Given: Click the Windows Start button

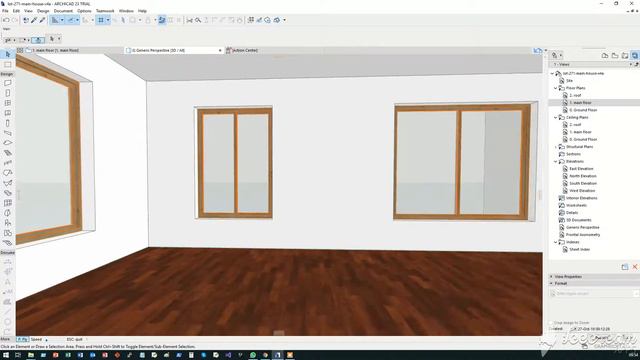Looking at the screenshot, I should click(6, 355).
